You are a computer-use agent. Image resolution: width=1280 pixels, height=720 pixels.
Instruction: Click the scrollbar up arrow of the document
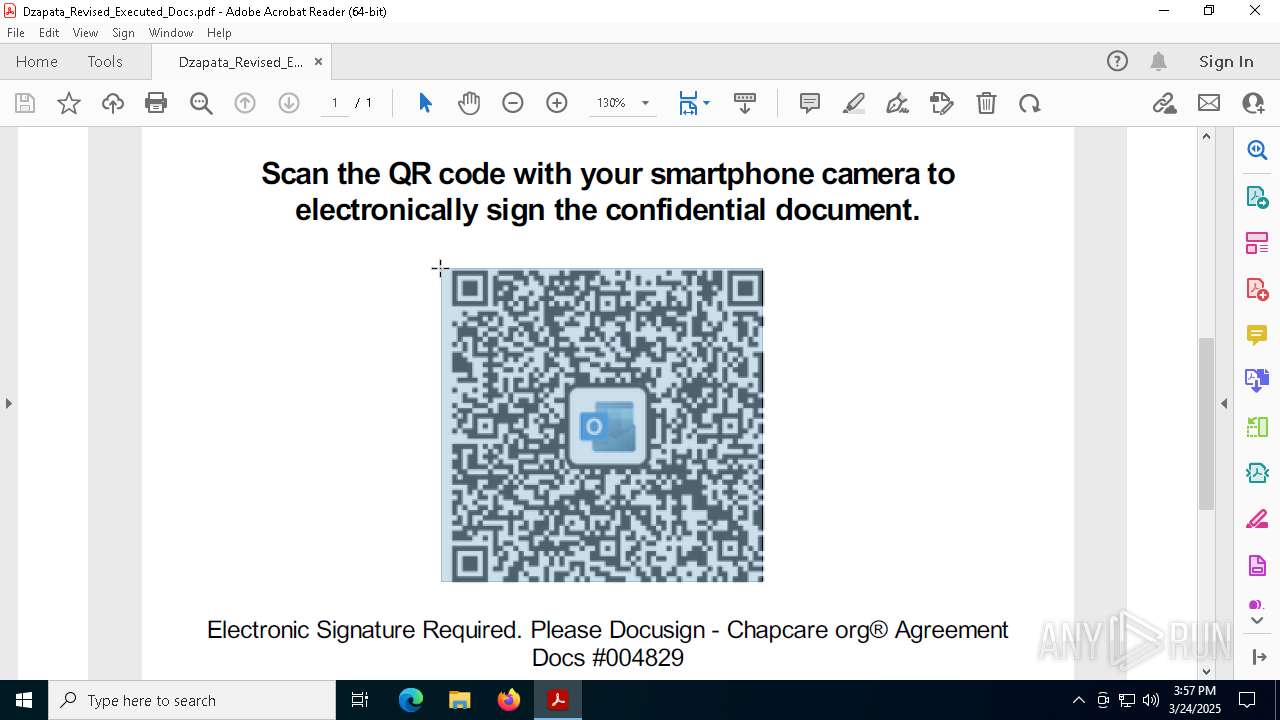point(1206,136)
